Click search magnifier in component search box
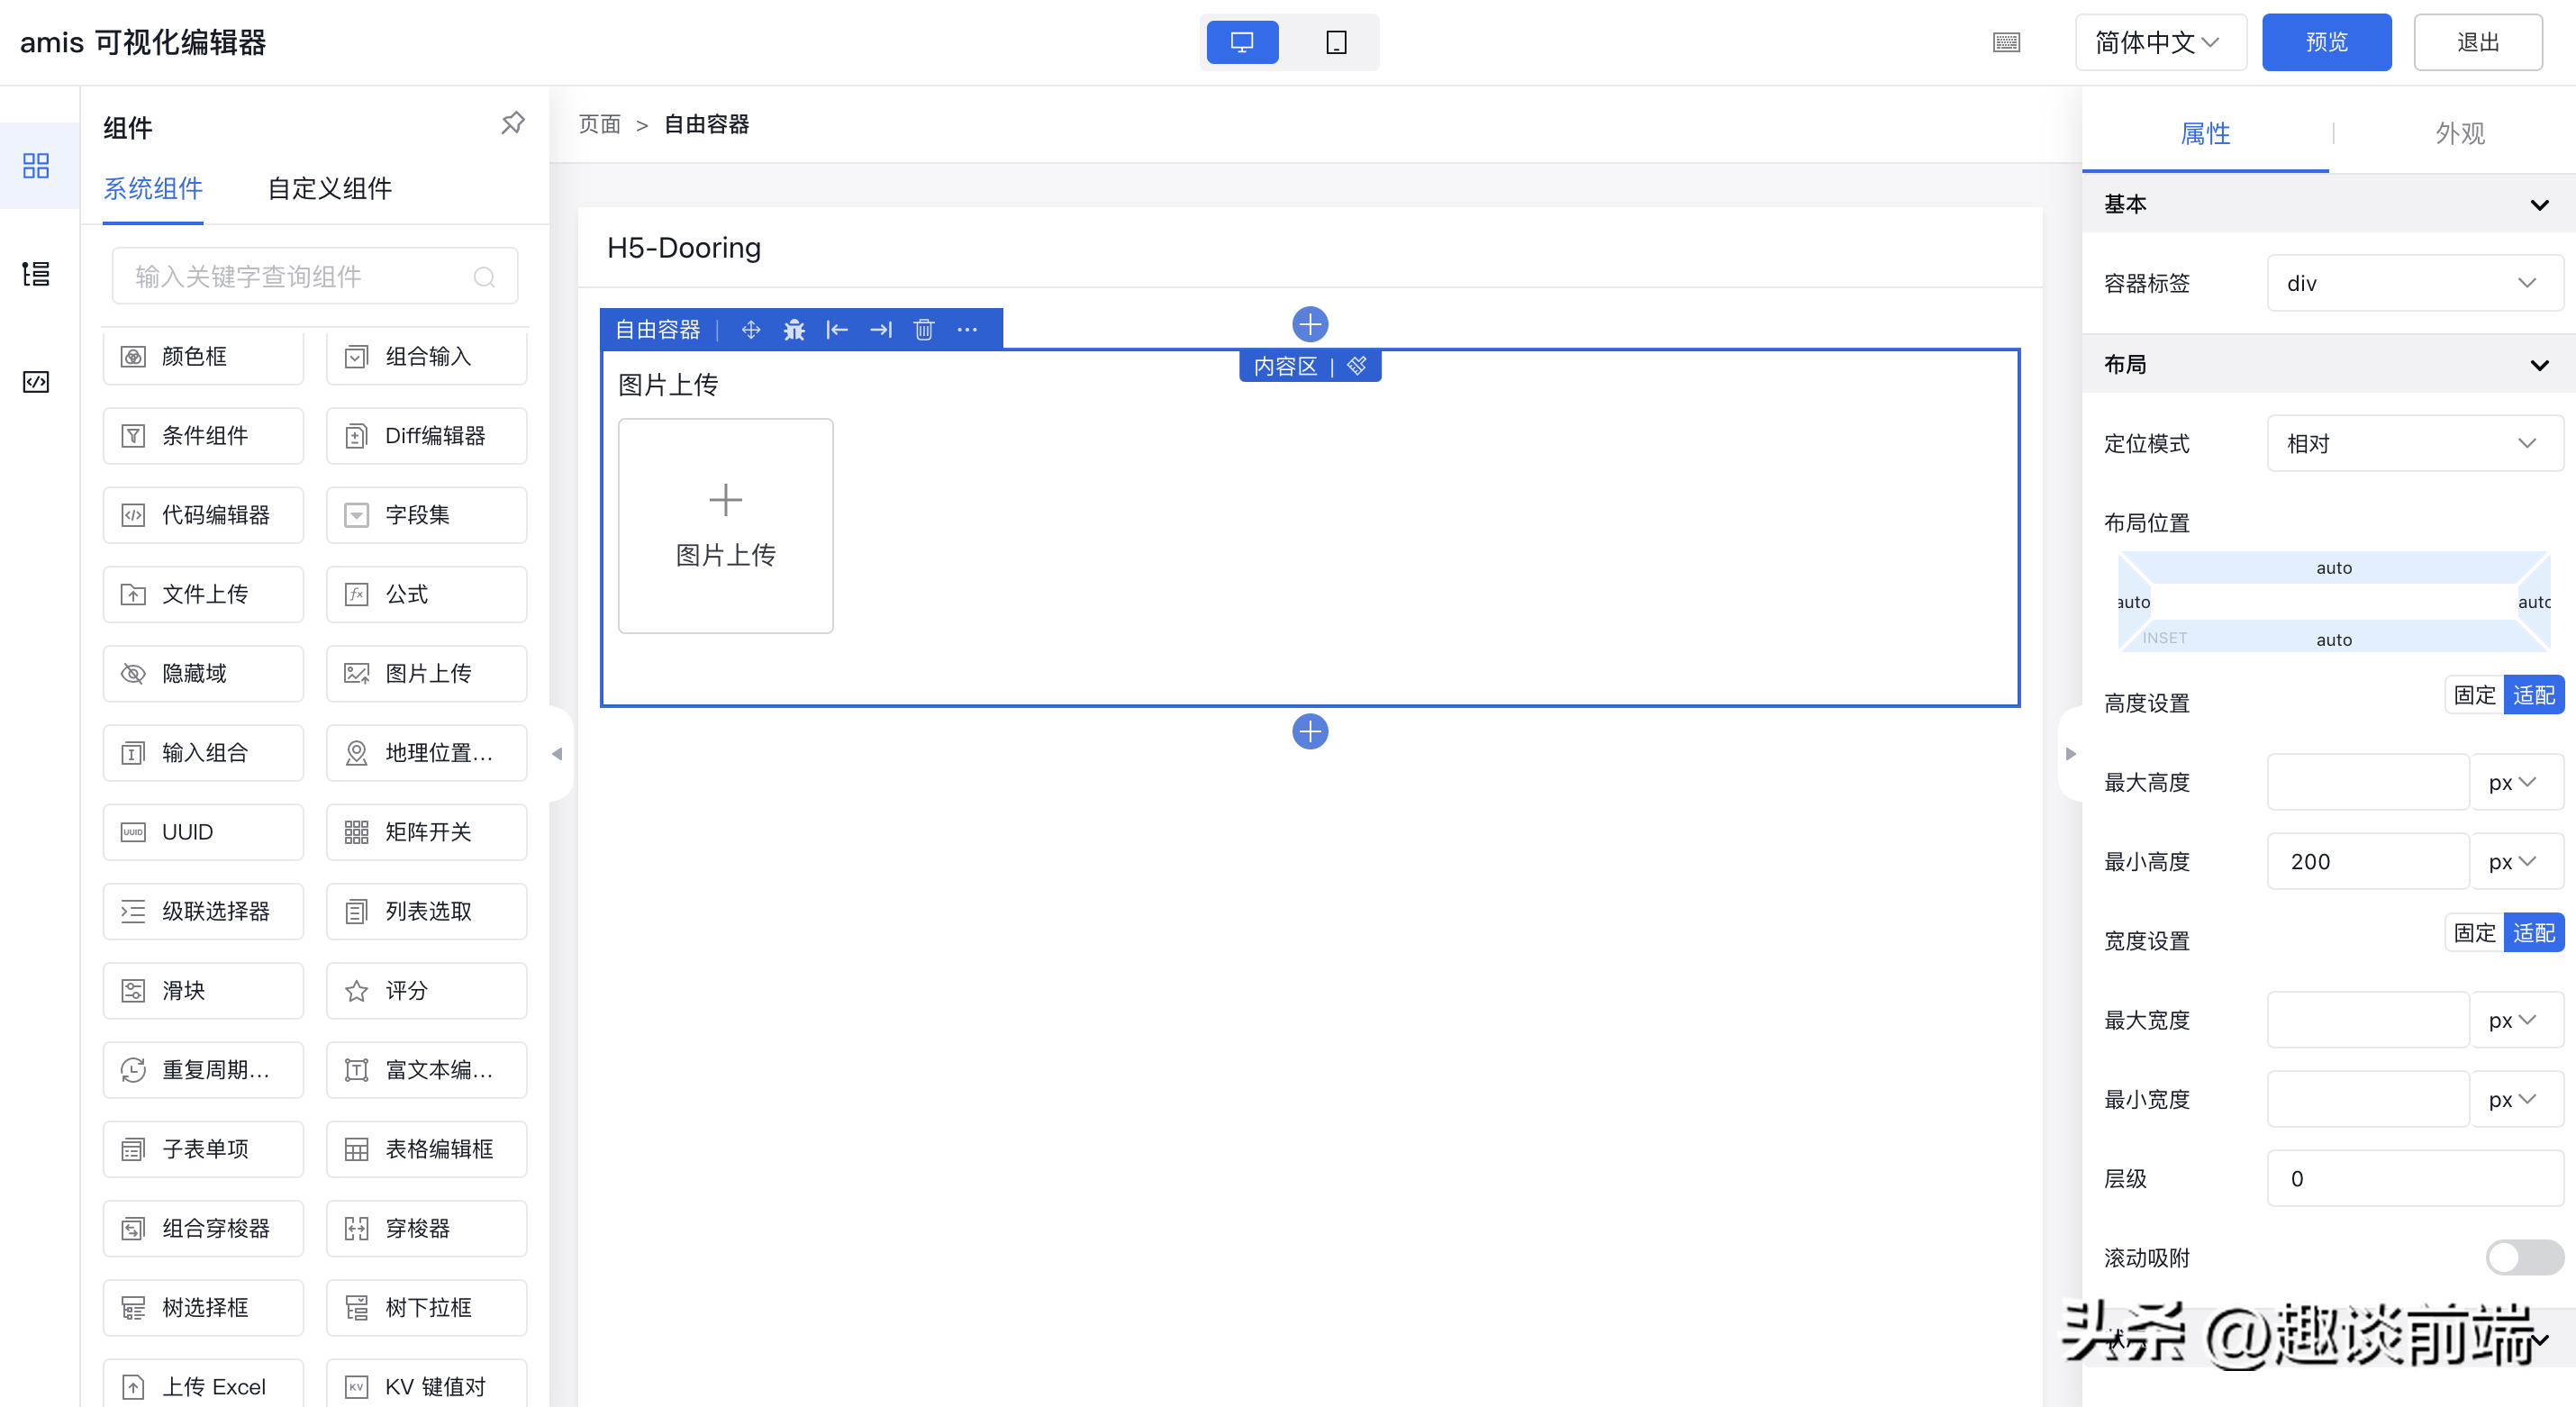 point(484,277)
